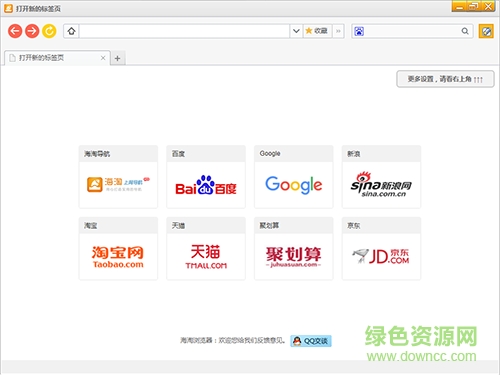Image resolution: width=500 pixels, height=375 pixels.
Task: Focus the address bar input
Action: point(184,31)
